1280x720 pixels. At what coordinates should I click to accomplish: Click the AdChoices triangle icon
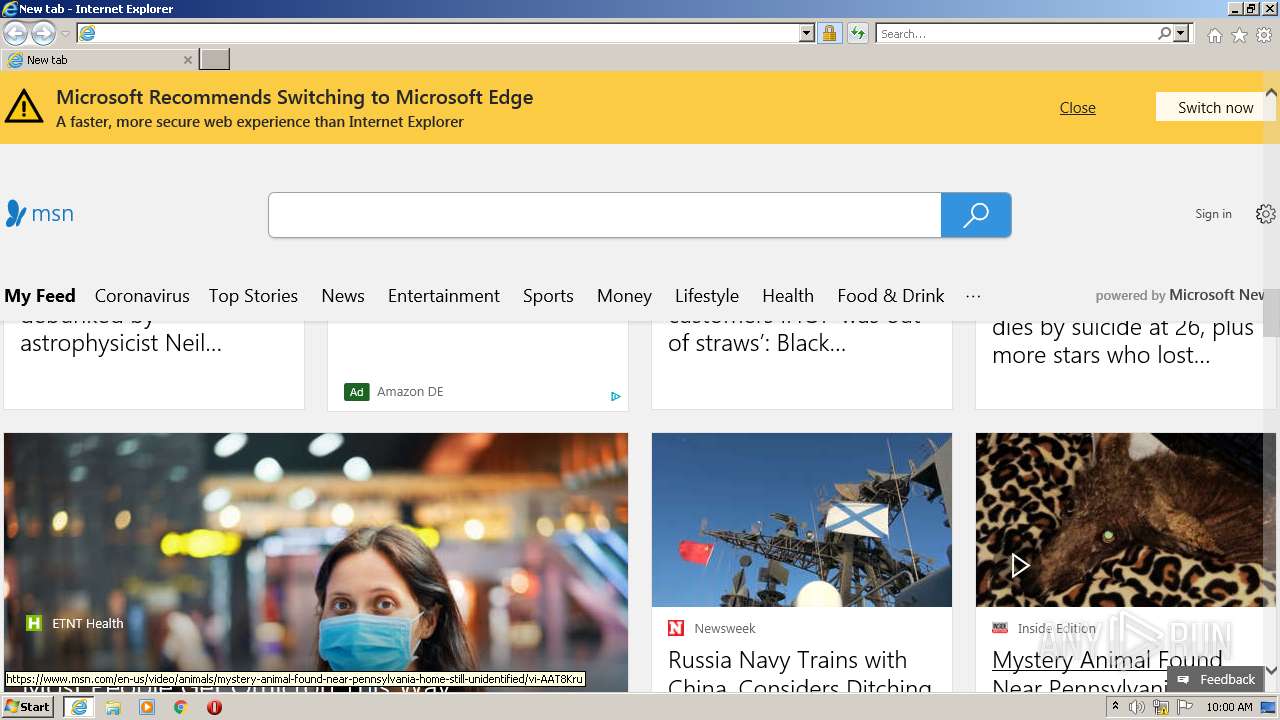(x=616, y=396)
